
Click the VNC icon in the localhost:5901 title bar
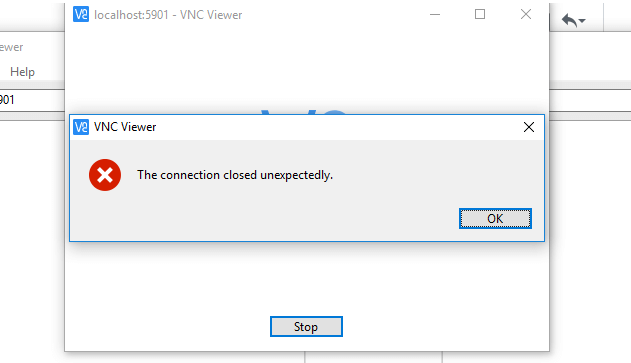pyautogui.click(x=81, y=15)
